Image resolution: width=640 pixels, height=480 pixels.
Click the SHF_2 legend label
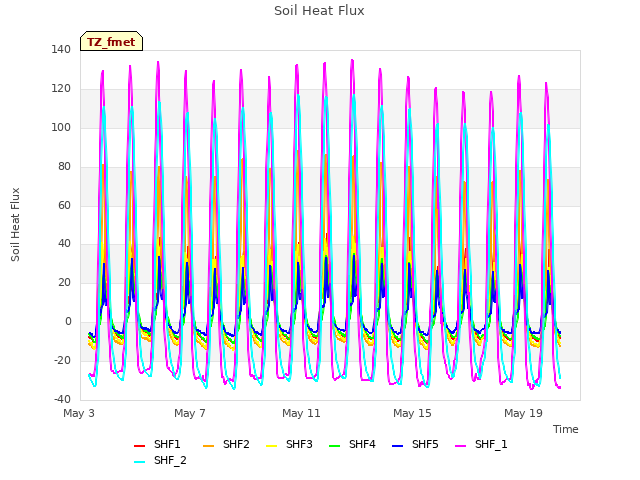170,460
